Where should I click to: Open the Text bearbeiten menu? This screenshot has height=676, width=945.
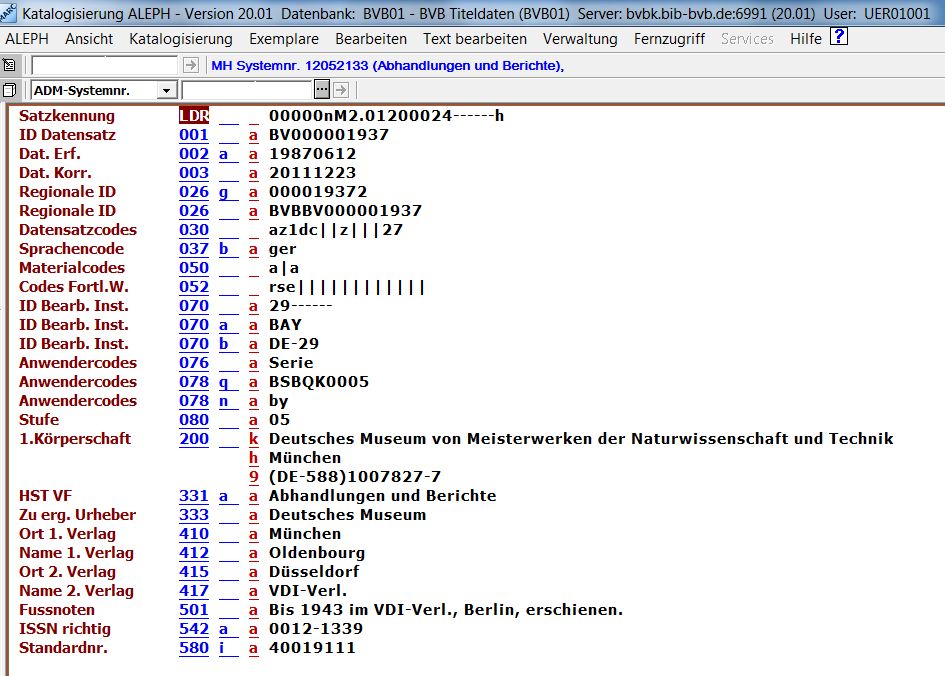click(x=475, y=39)
